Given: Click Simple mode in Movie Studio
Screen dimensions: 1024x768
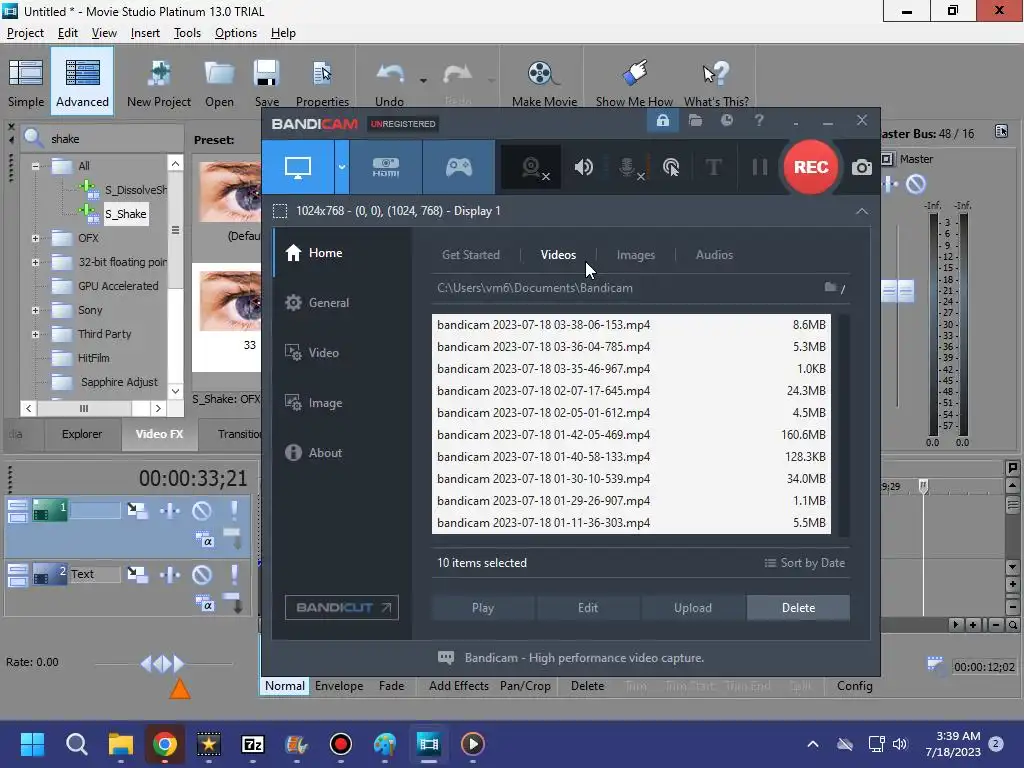Looking at the screenshot, I should point(25,82).
